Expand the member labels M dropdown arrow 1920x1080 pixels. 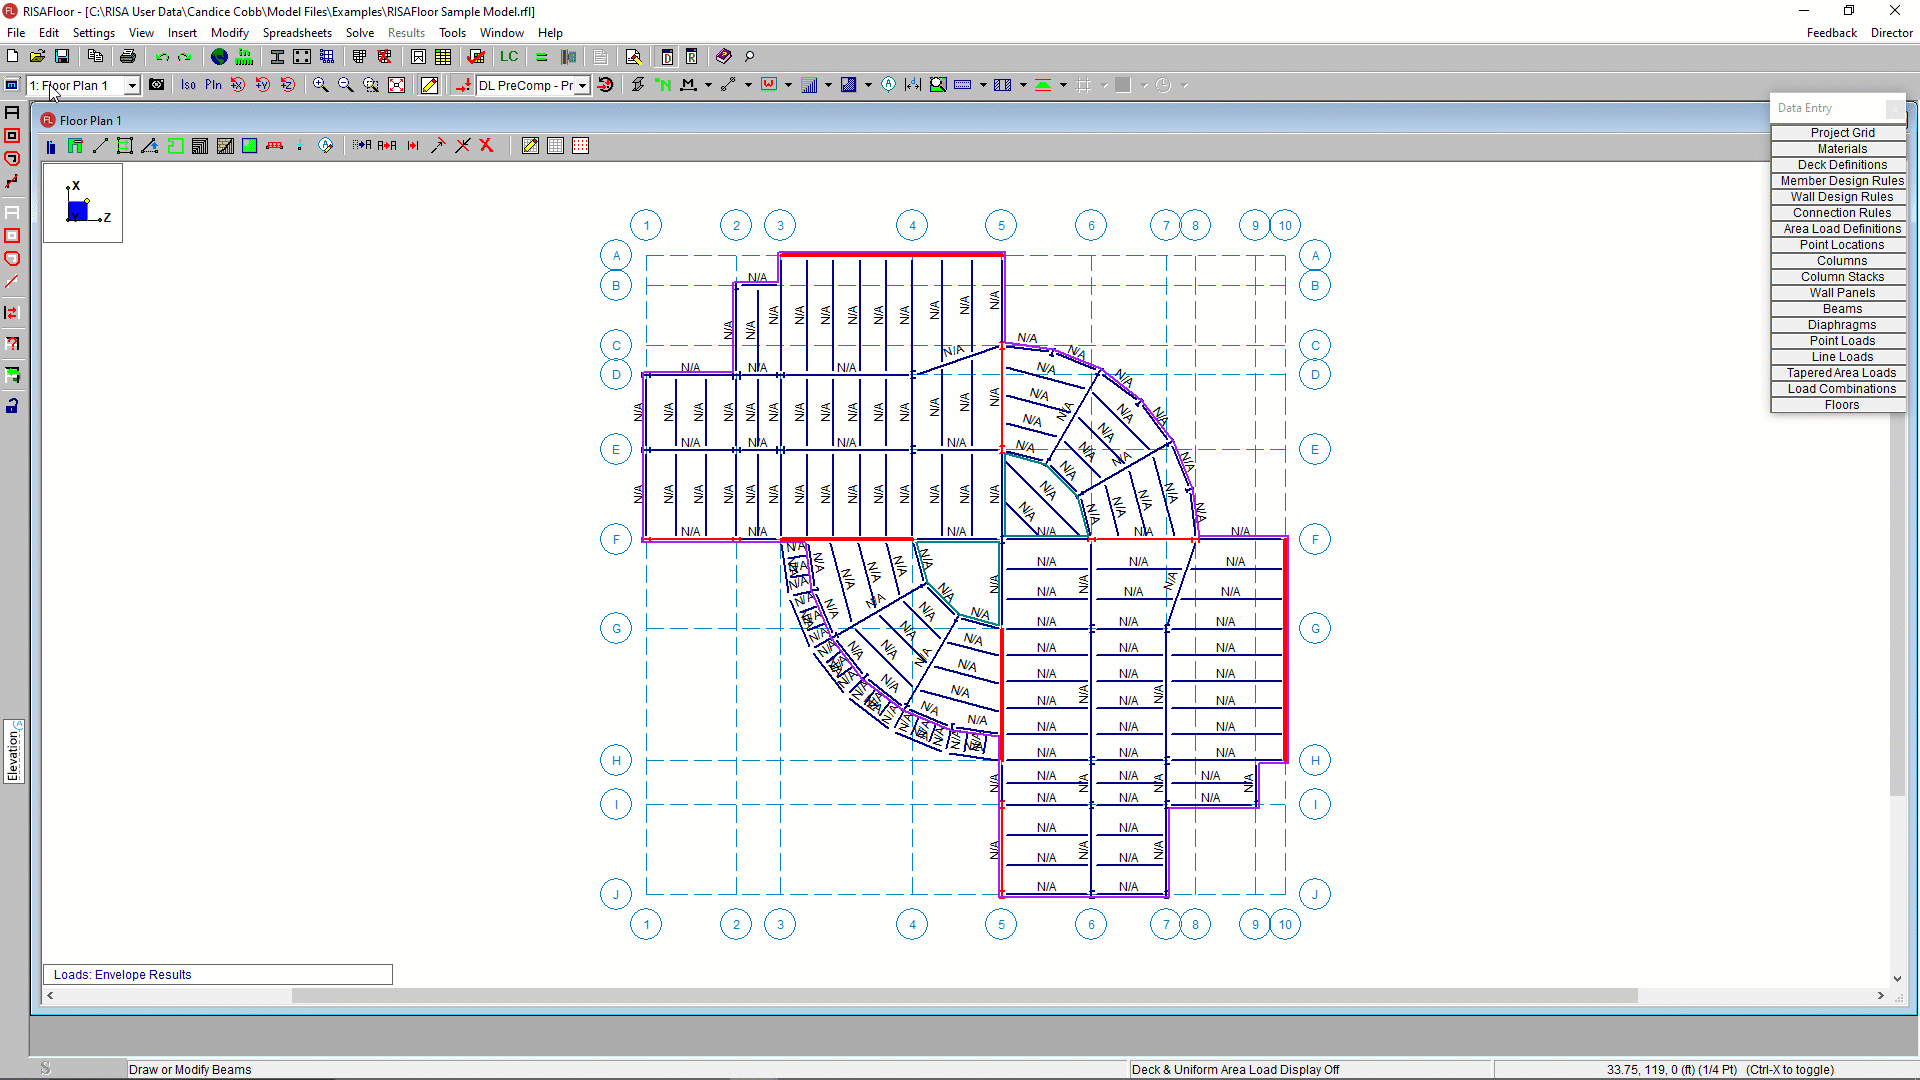(x=708, y=86)
